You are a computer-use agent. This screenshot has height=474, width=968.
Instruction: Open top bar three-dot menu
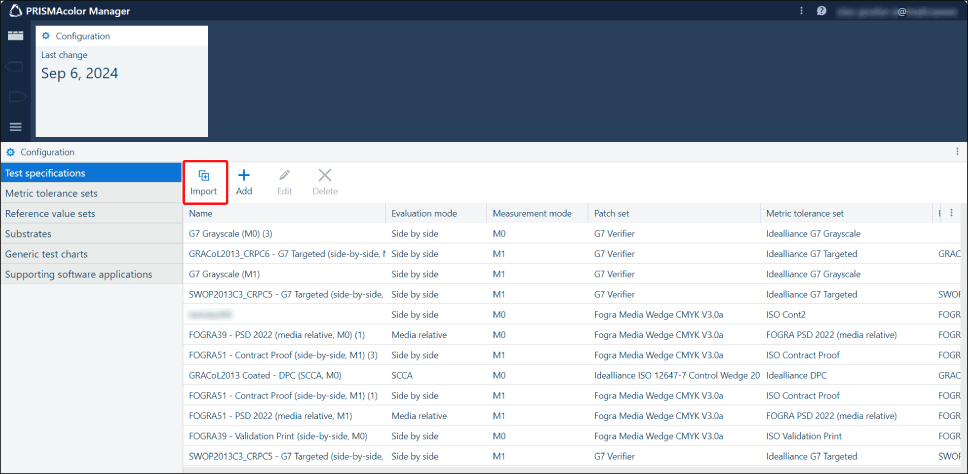(x=801, y=11)
